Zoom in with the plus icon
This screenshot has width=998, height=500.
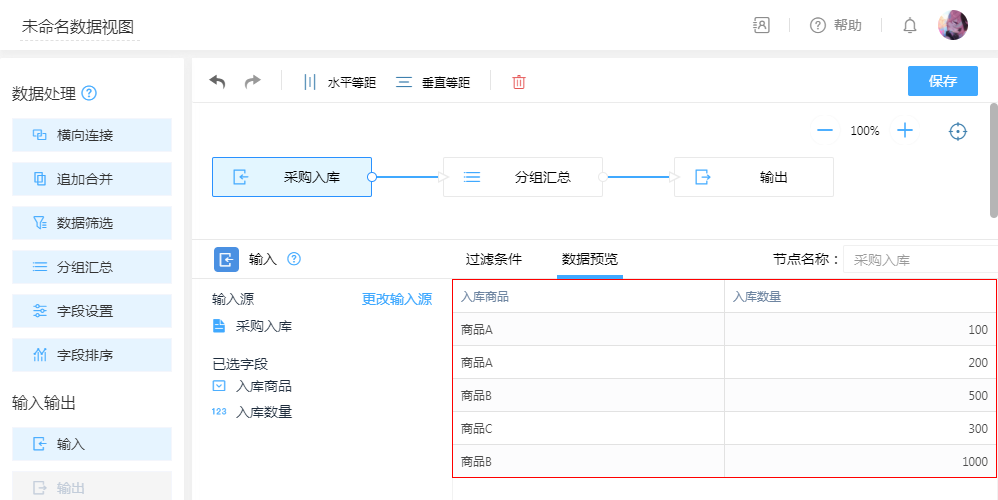pyautogui.click(x=905, y=131)
